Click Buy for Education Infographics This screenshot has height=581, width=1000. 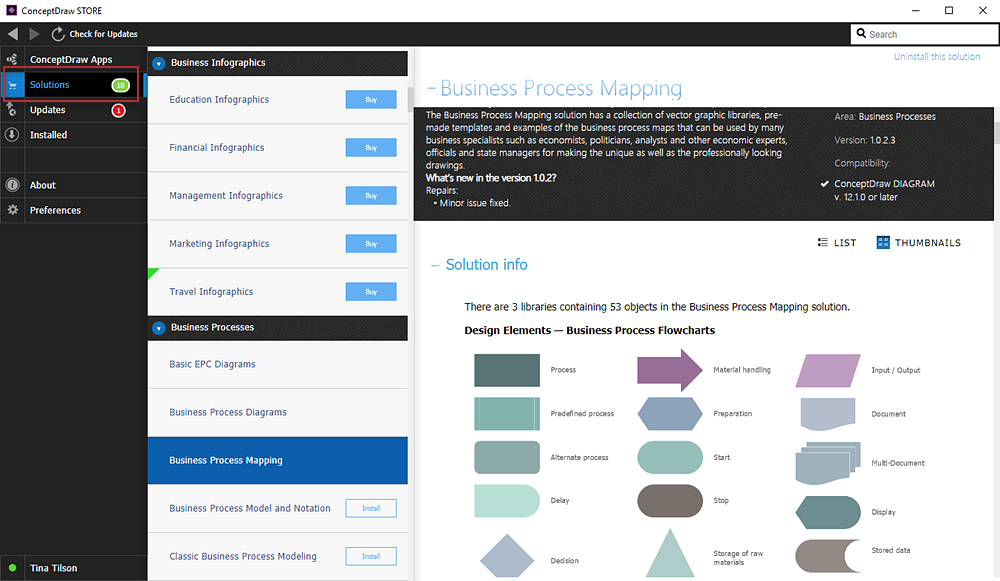tap(371, 100)
